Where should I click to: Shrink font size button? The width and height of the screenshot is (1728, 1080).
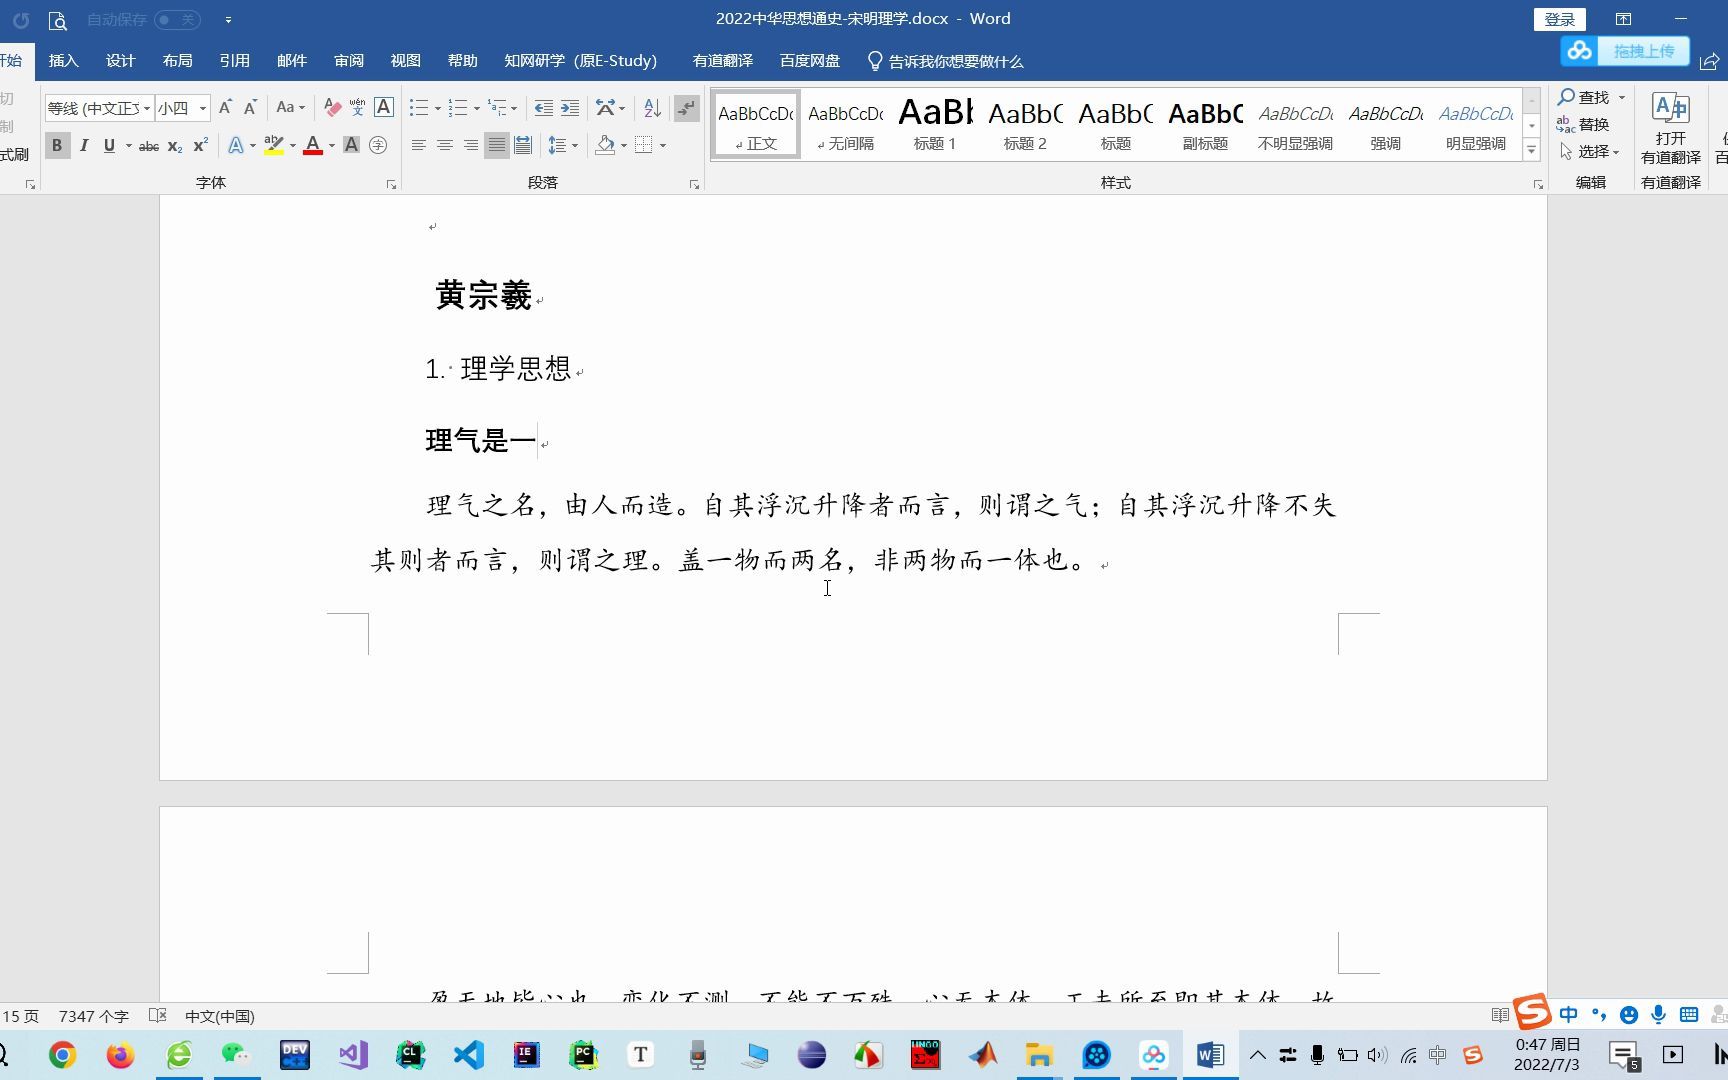(250, 107)
